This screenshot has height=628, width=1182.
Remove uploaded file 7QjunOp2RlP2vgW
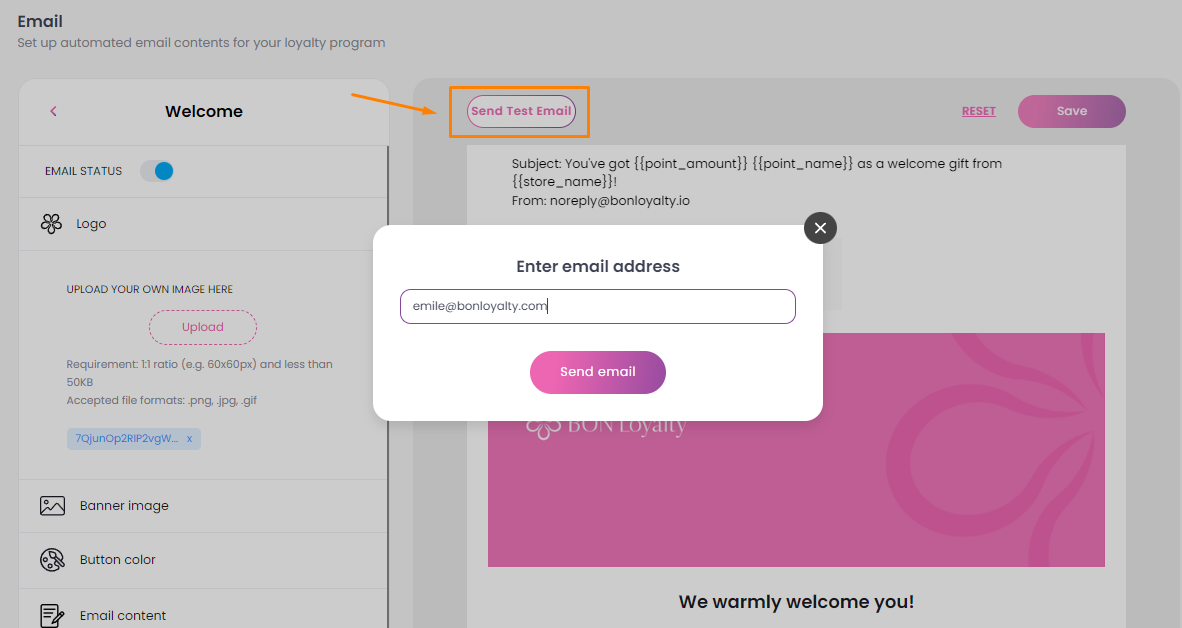tap(189, 439)
